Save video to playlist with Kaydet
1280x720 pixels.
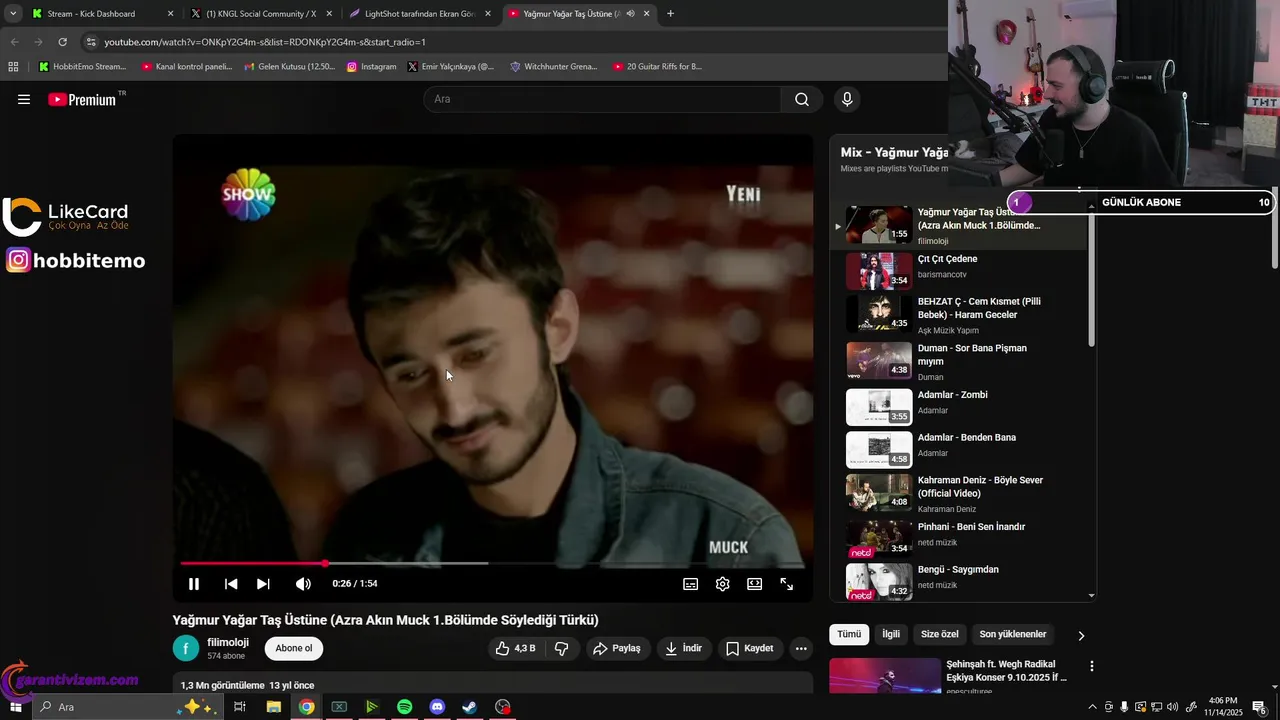(749, 648)
